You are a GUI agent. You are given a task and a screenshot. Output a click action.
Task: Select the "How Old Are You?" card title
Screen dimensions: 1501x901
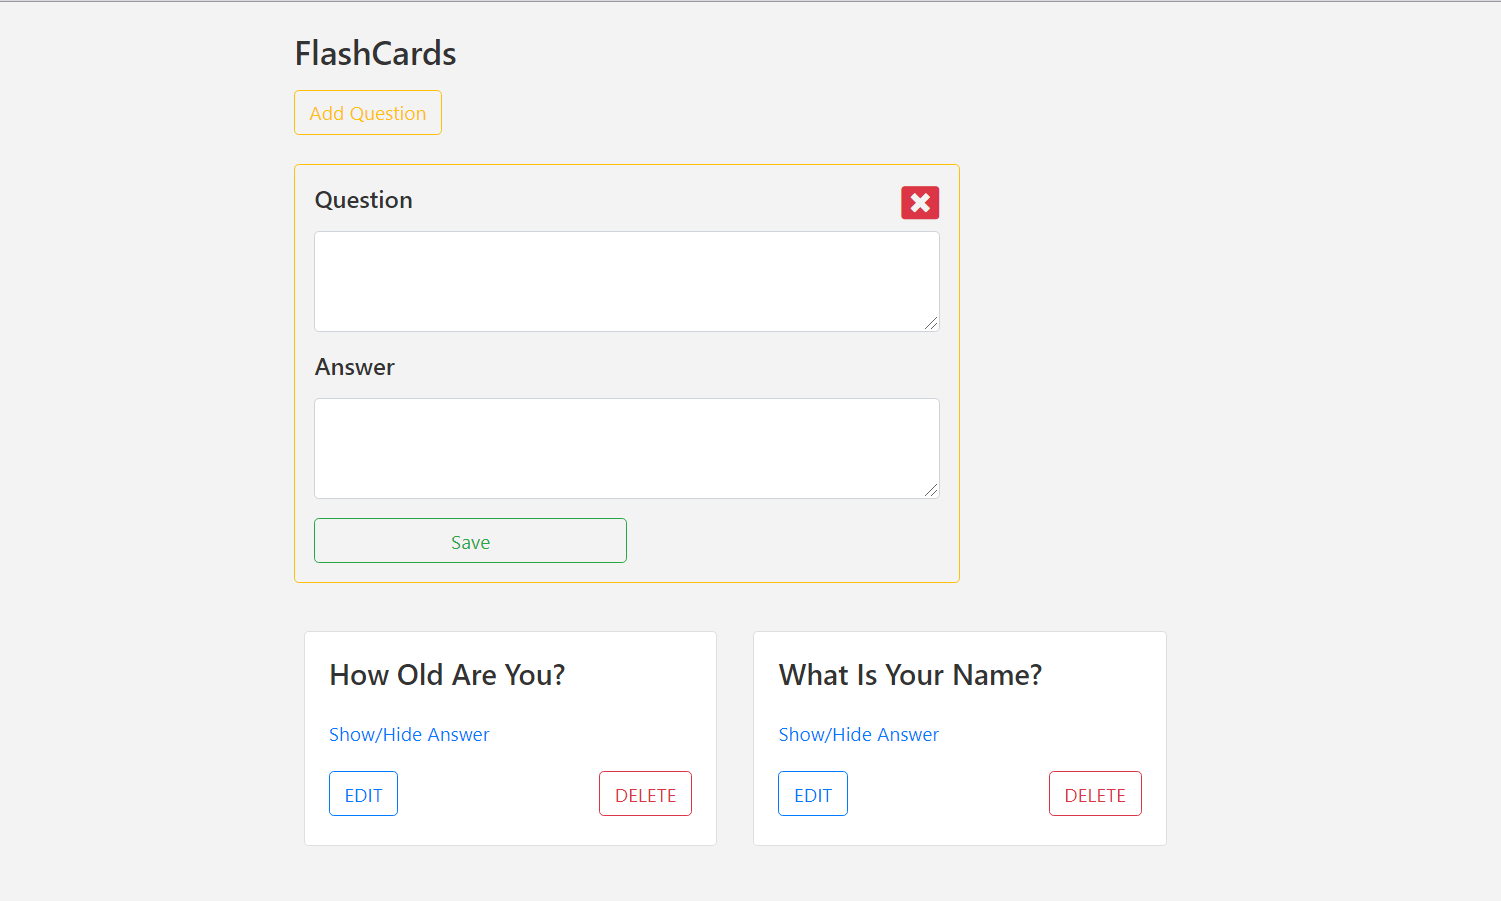[447, 674]
